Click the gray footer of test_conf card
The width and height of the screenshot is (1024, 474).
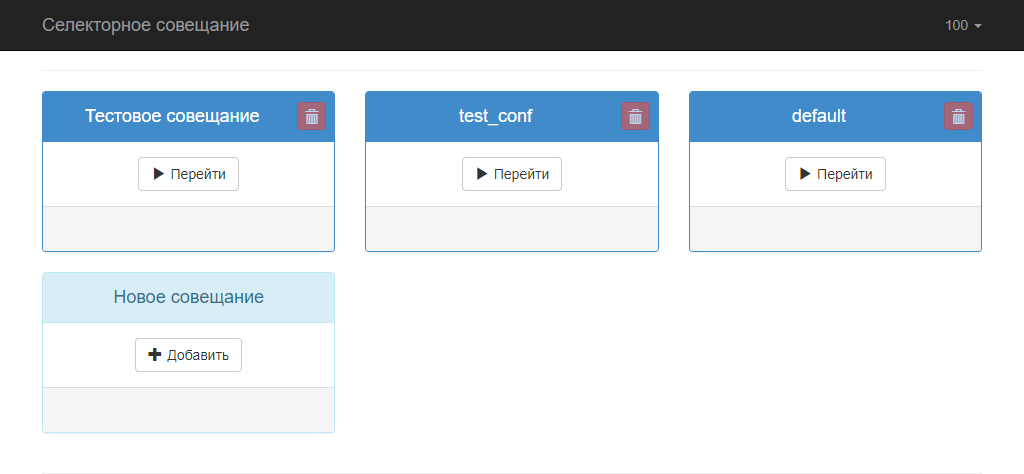click(x=512, y=229)
